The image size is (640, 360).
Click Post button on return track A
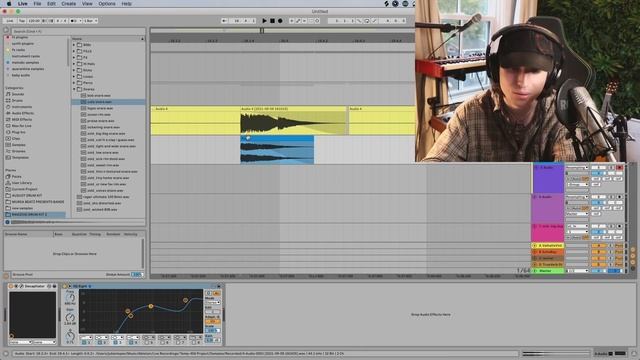coord(619,246)
